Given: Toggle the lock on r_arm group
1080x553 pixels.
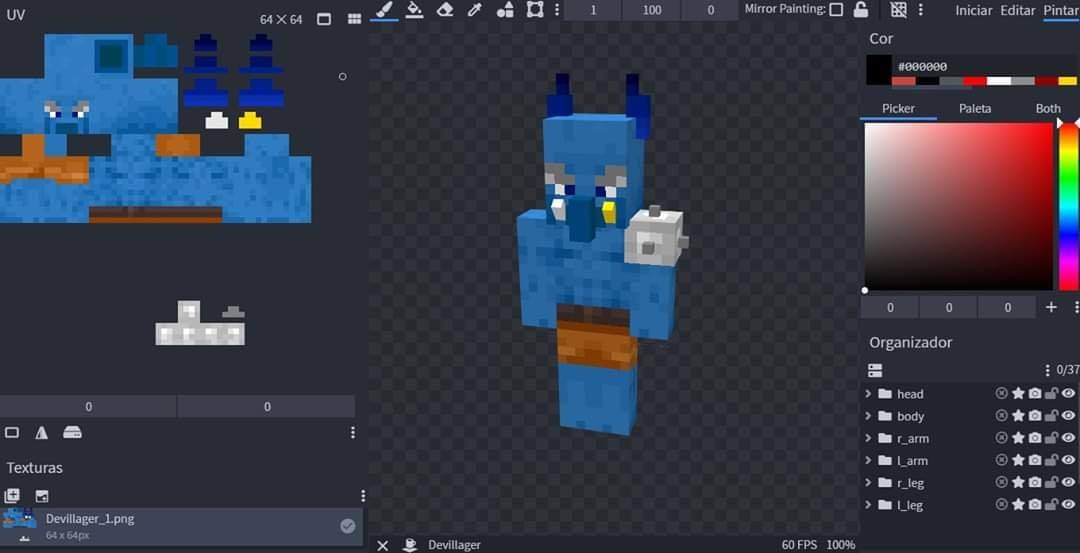Looking at the screenshot, I should (1051, 438).
